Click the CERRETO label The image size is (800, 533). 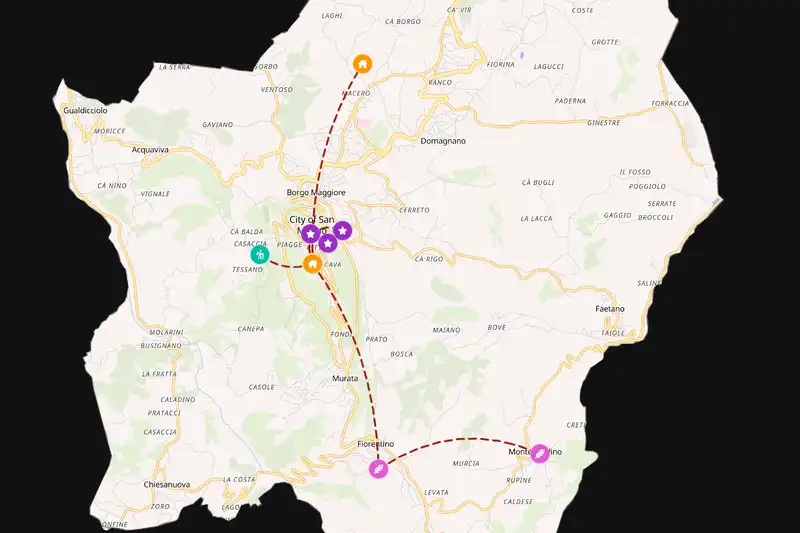pos(414,210)
